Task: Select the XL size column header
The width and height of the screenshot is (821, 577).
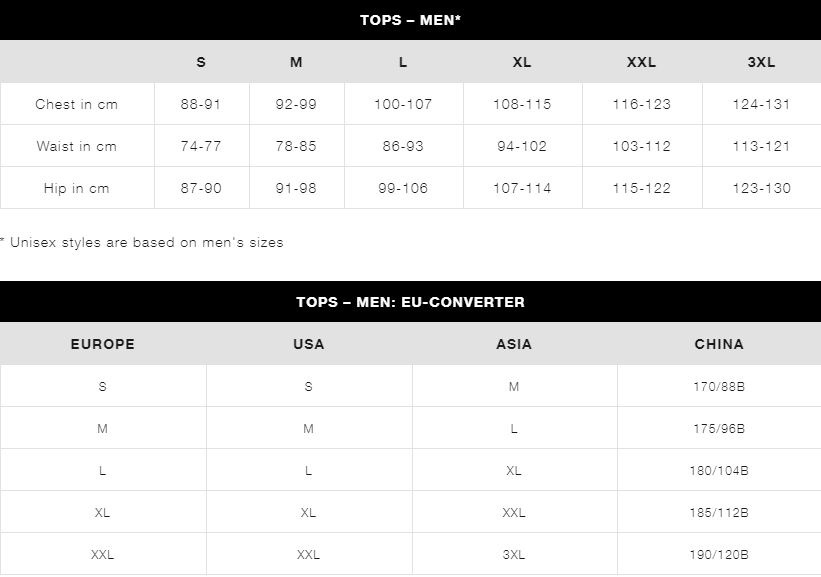Action: (x=522, y=62)
